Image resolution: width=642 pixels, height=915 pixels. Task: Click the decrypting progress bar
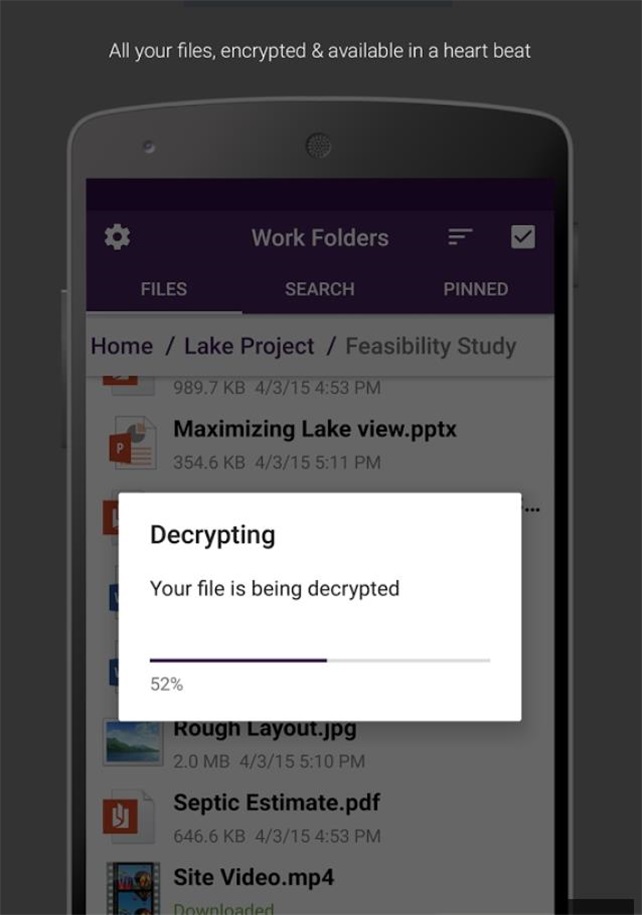pos(320,660)
